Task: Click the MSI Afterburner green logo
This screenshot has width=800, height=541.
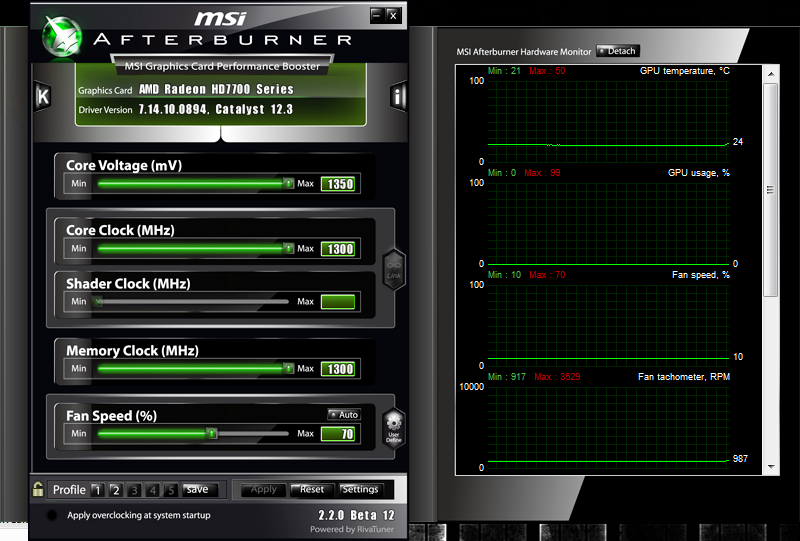Action: [62, 37]
